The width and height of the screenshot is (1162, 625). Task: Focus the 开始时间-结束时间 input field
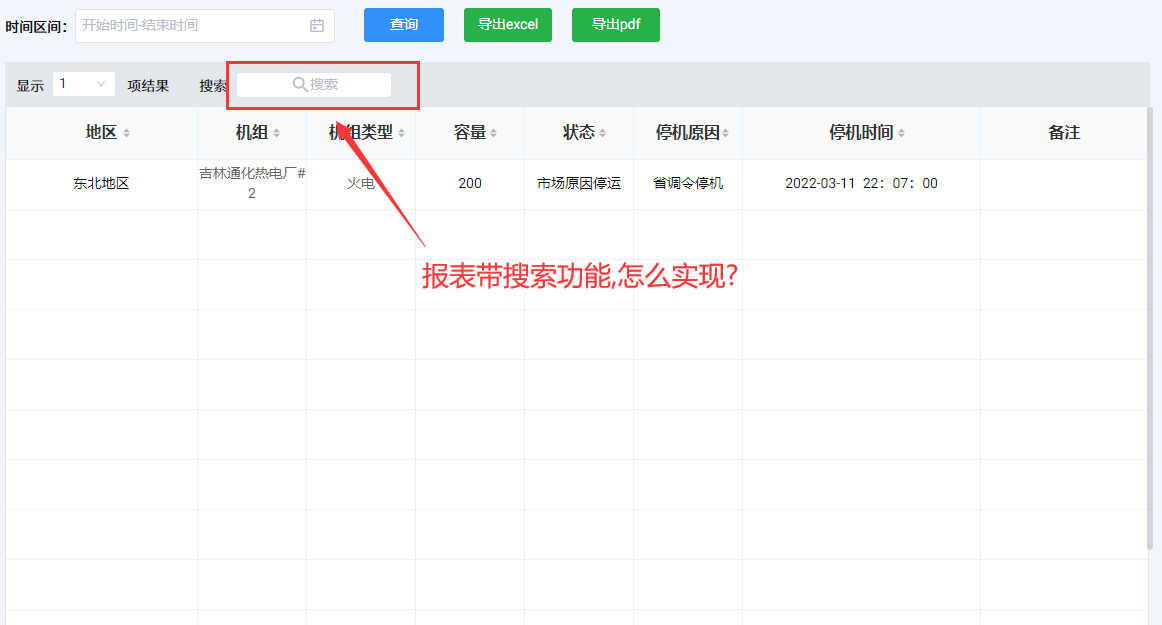(205, 26)
